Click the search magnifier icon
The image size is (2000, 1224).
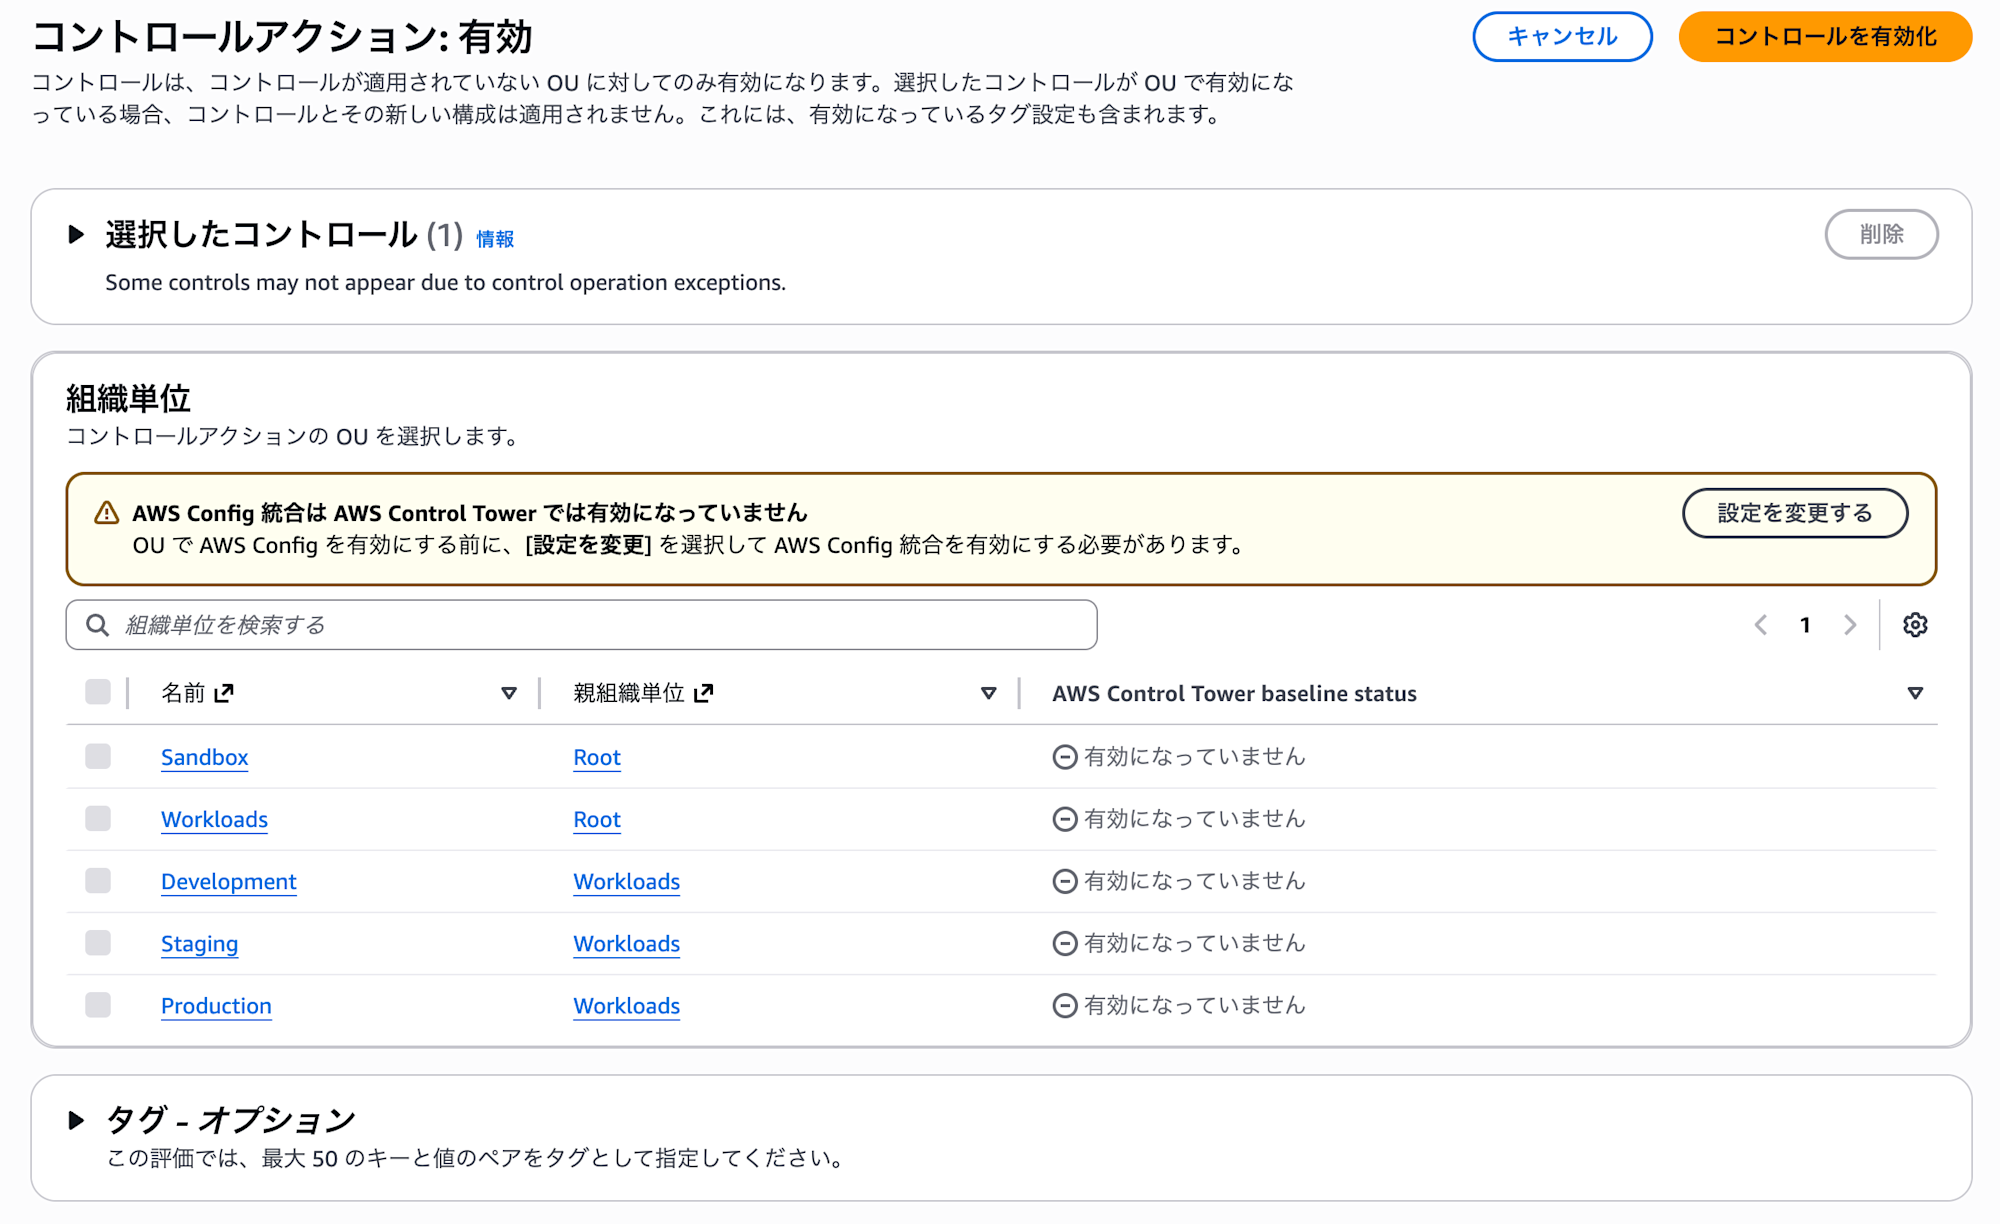click(x=97, y=624)
